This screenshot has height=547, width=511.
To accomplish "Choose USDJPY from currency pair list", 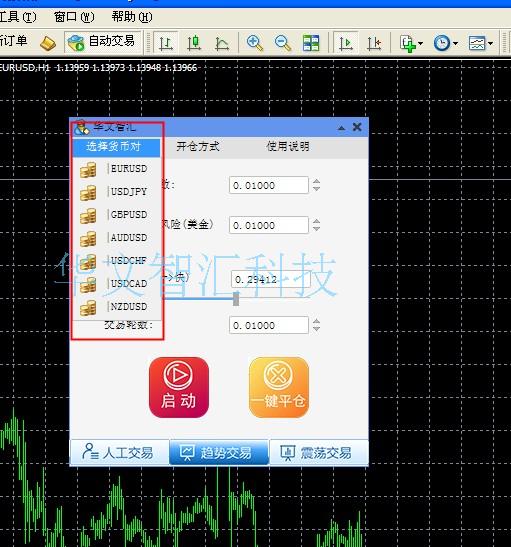I will [117, 192].
